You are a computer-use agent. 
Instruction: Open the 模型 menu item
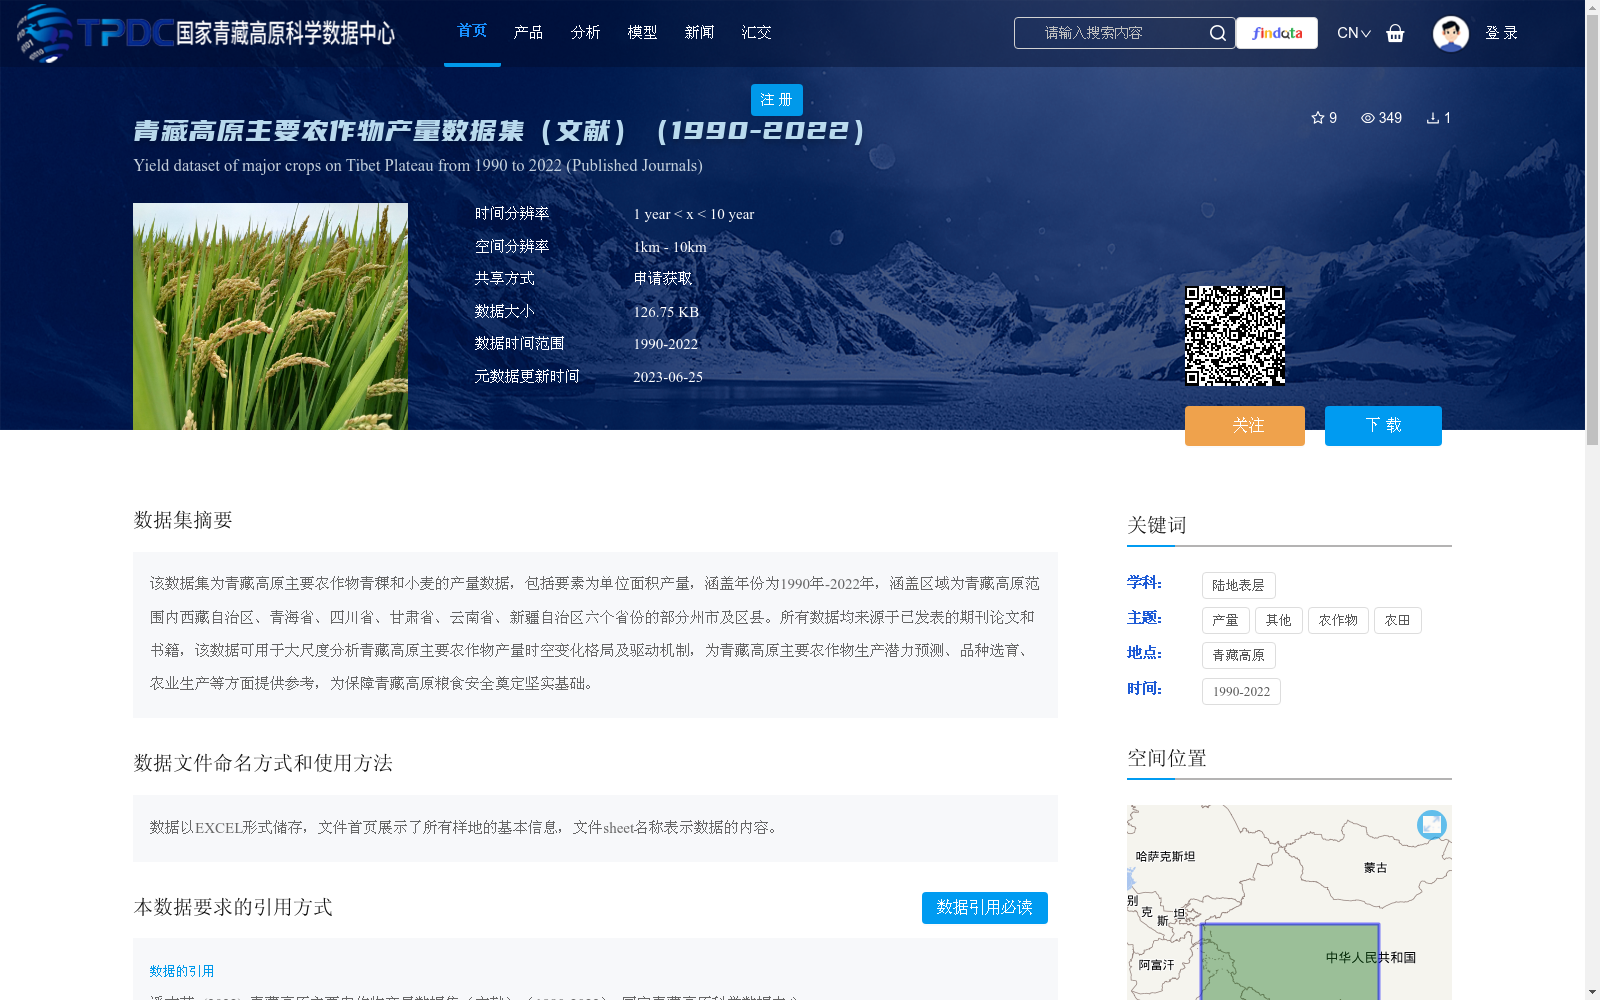tap(642, 33)
